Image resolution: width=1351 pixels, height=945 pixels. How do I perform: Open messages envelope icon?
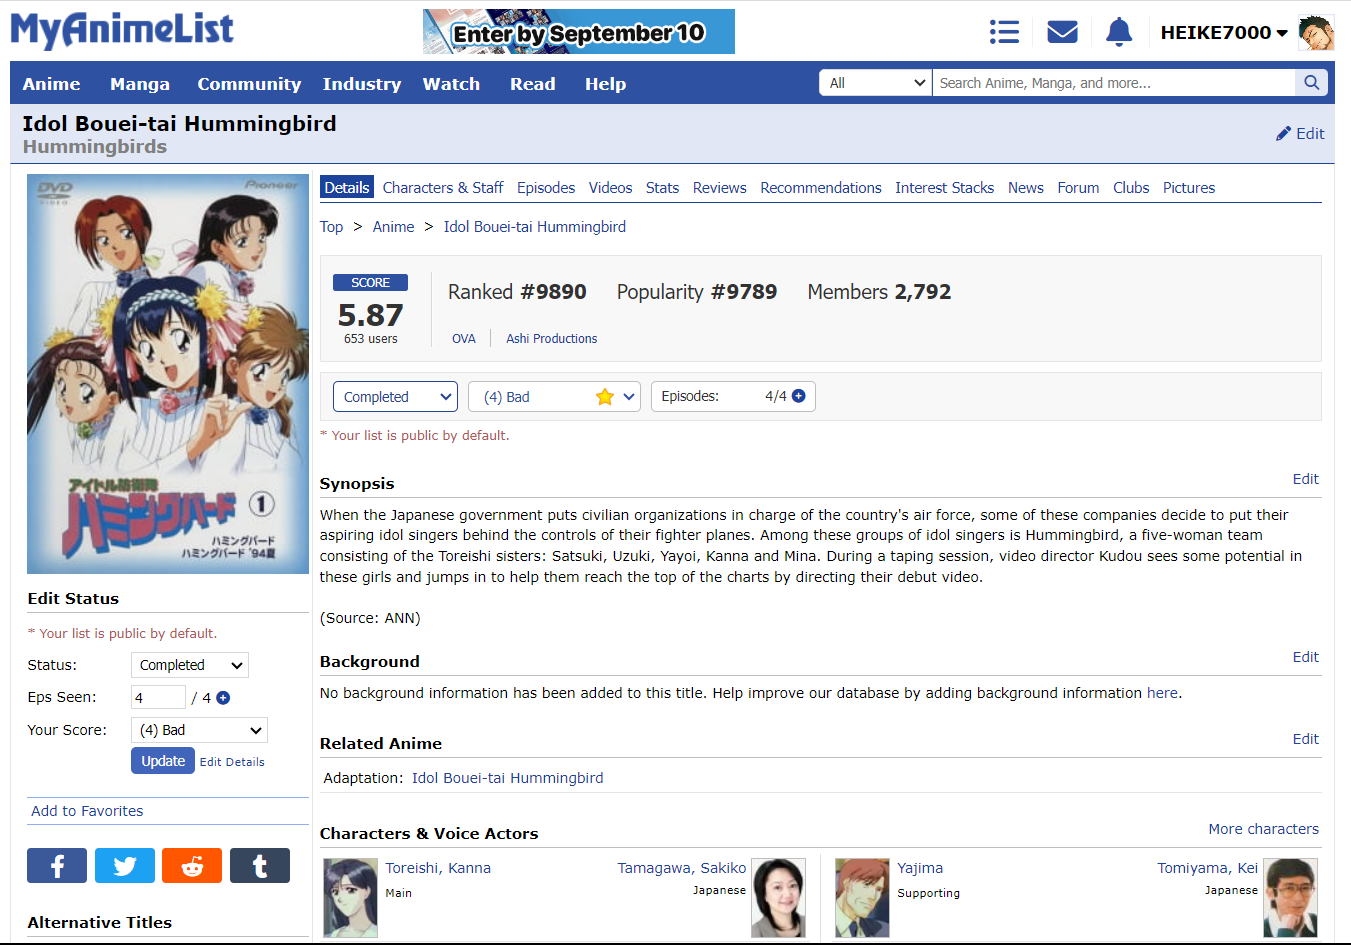pyautogui.click(x=1062, y=32)
